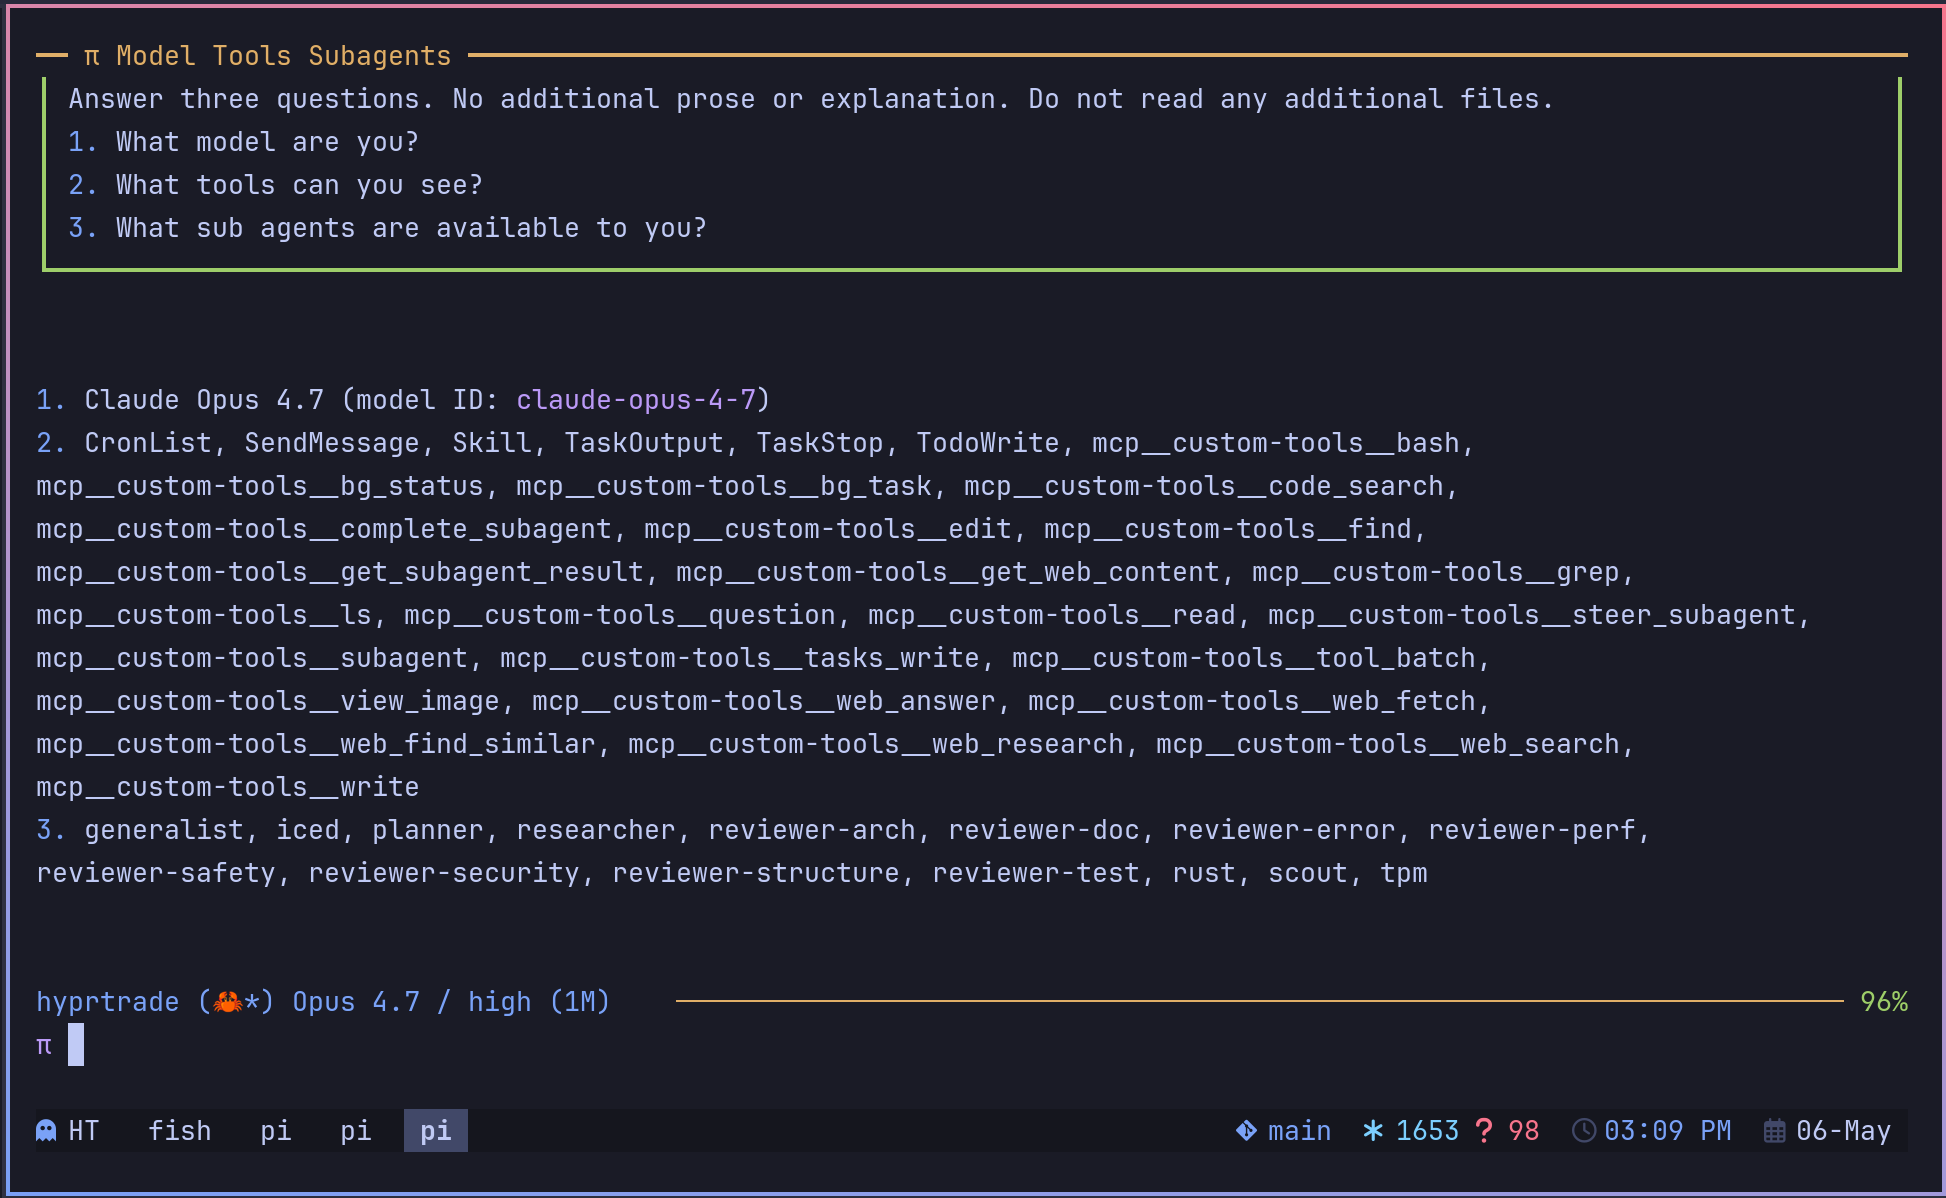Viewport: 1946px width, 1198px height.
Task: Click the Opus 4.7 model label in the footer
Action: 356,1001
